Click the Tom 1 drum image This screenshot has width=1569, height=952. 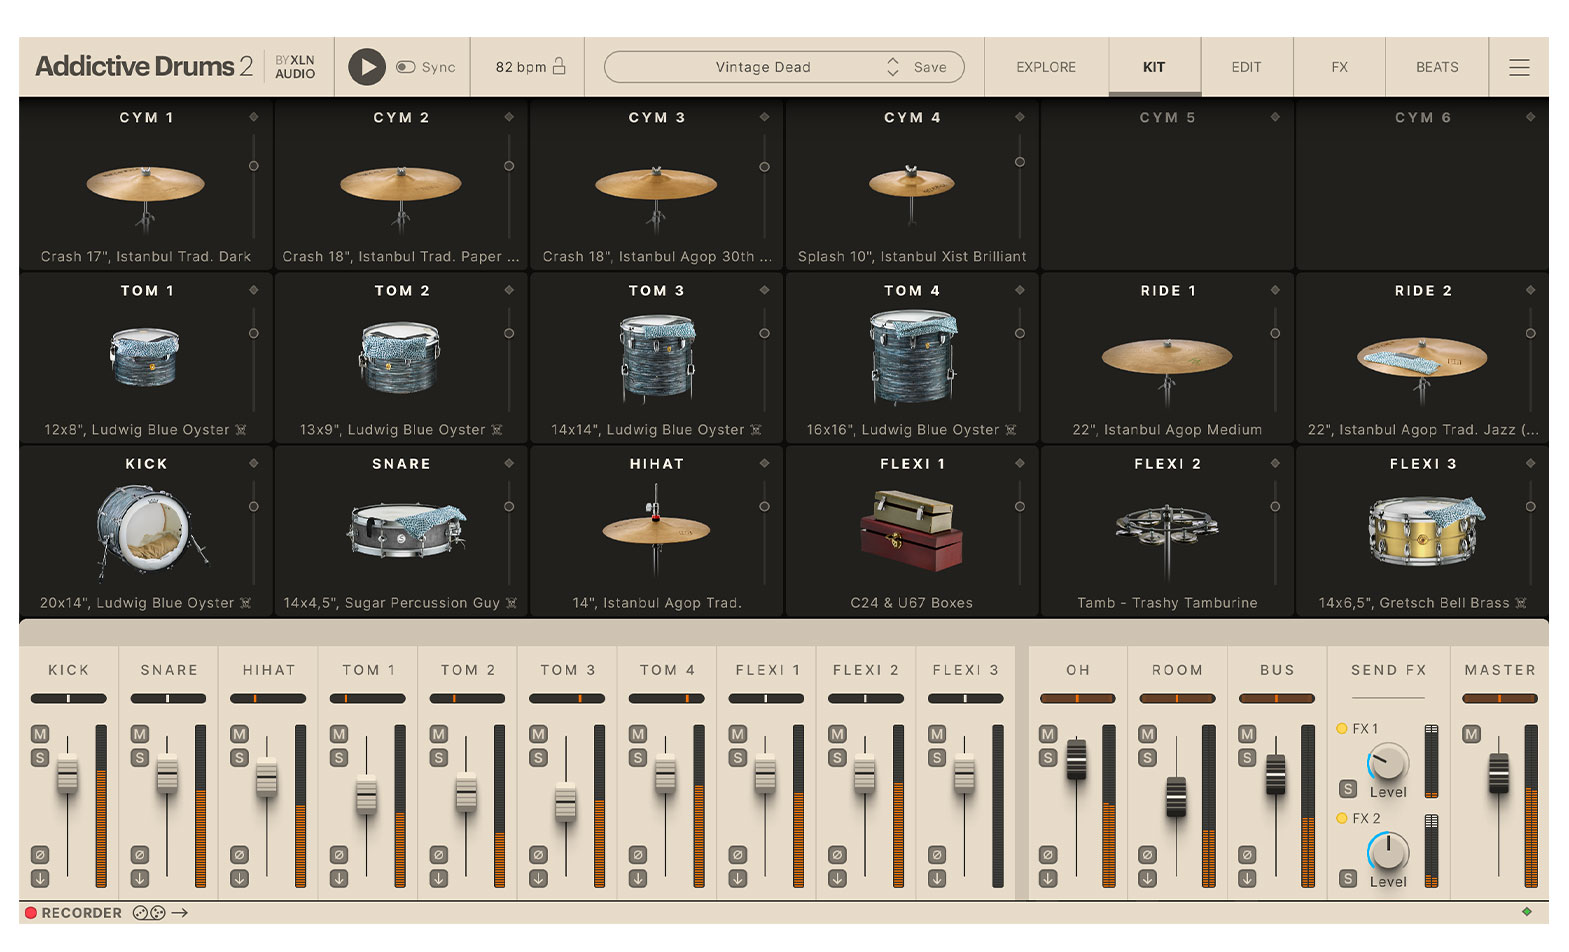(145, 357)
